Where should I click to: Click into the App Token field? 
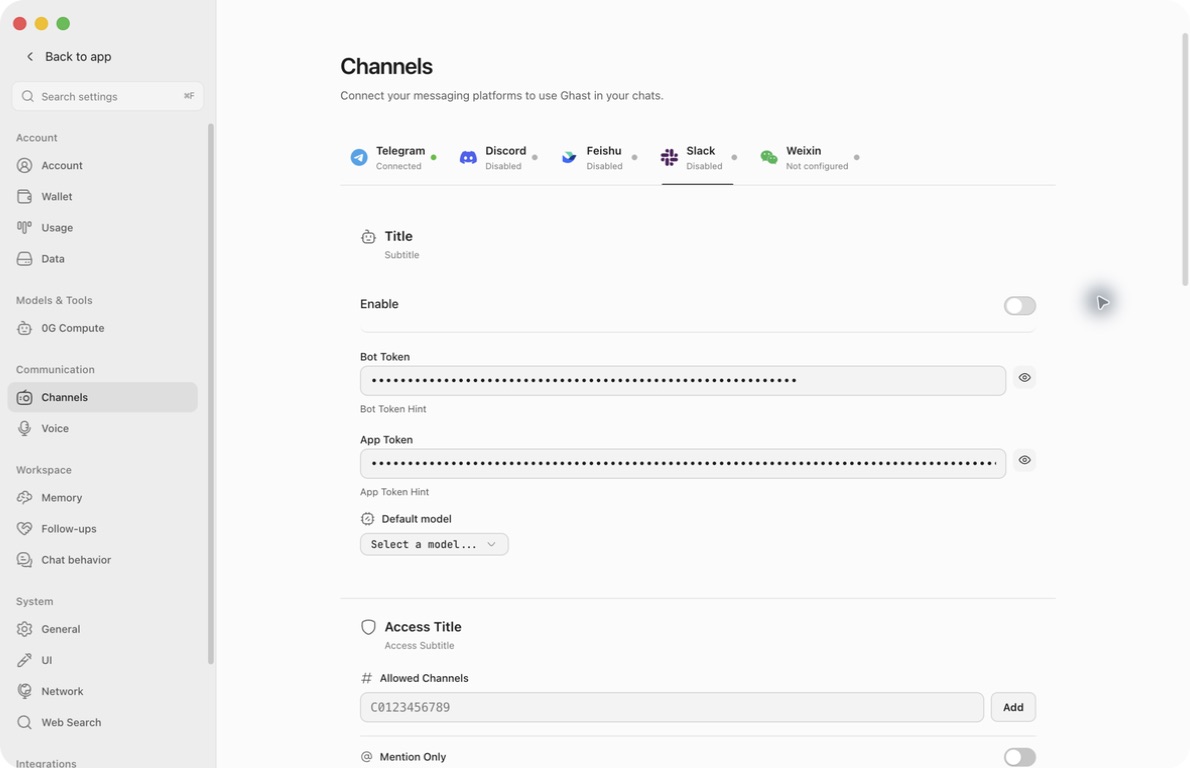(683, 464)
